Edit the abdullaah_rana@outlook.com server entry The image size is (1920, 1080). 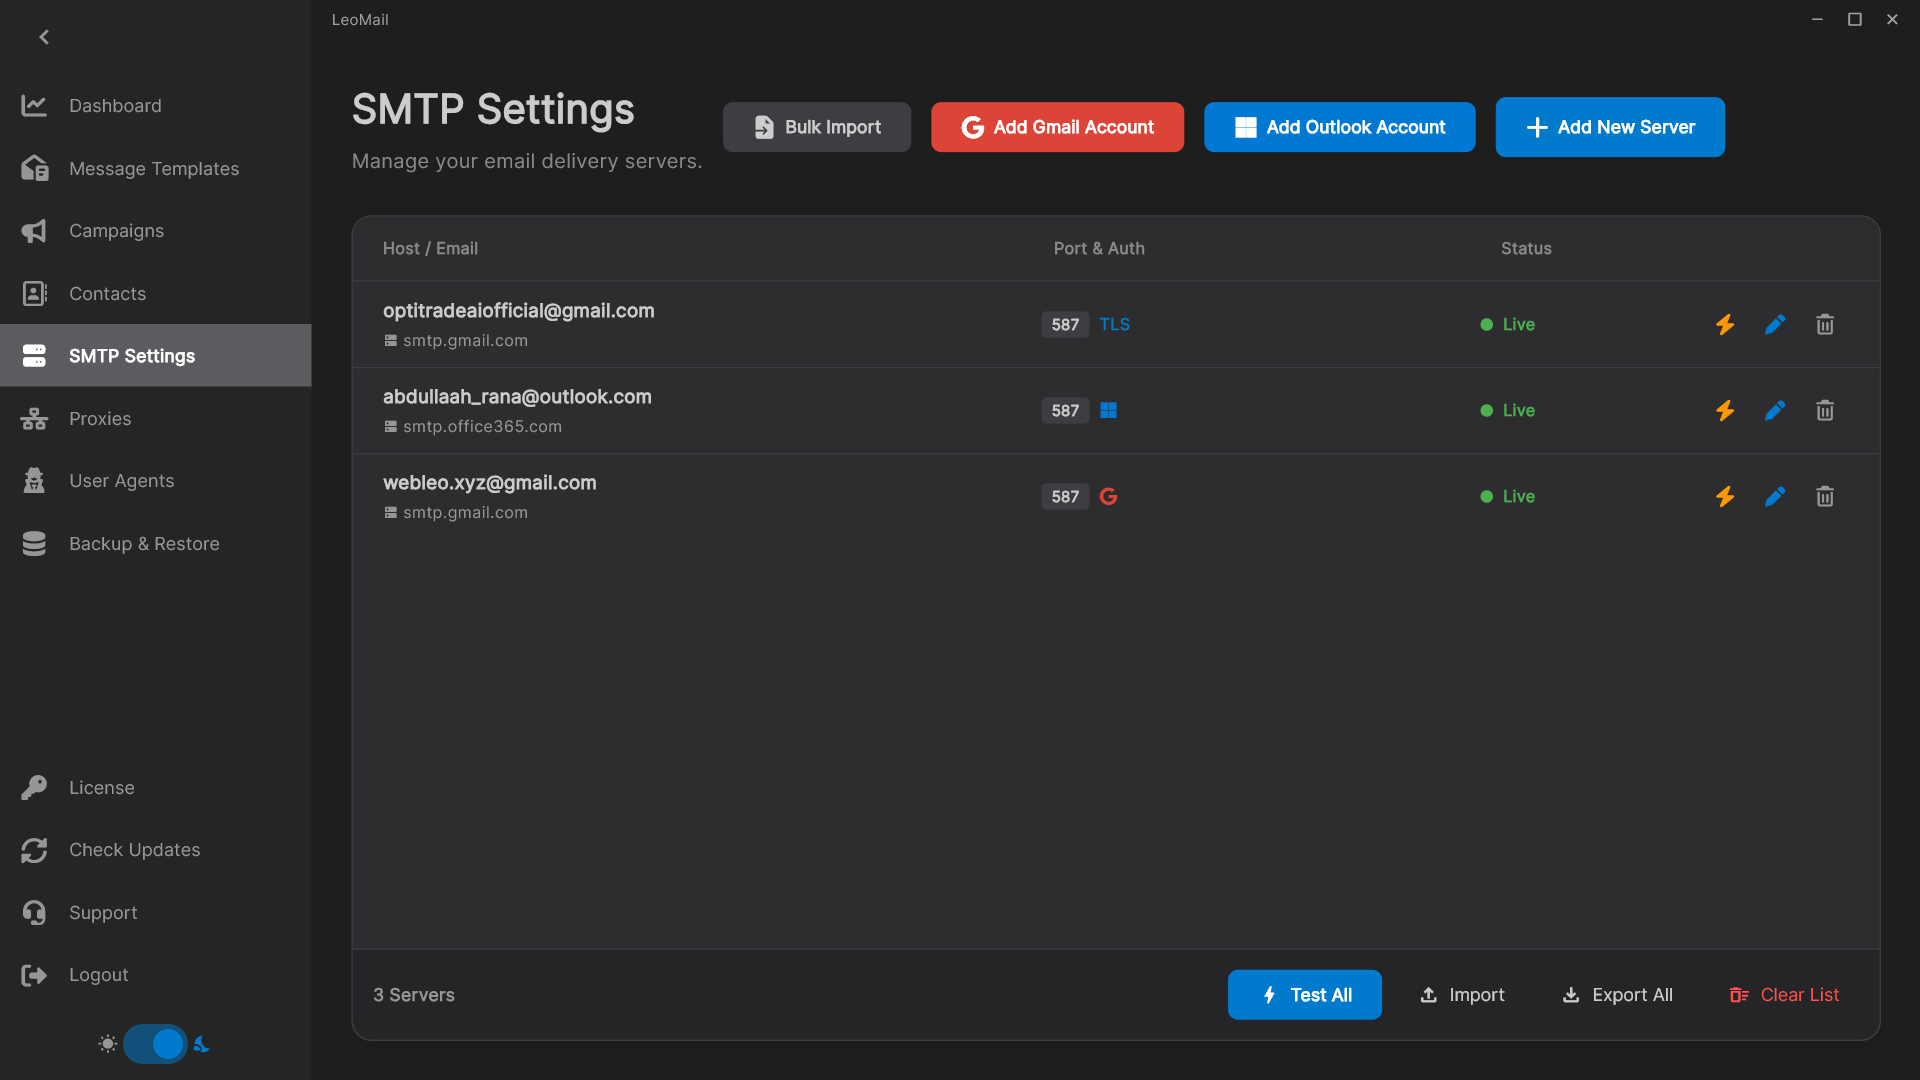pos(1775,411)
